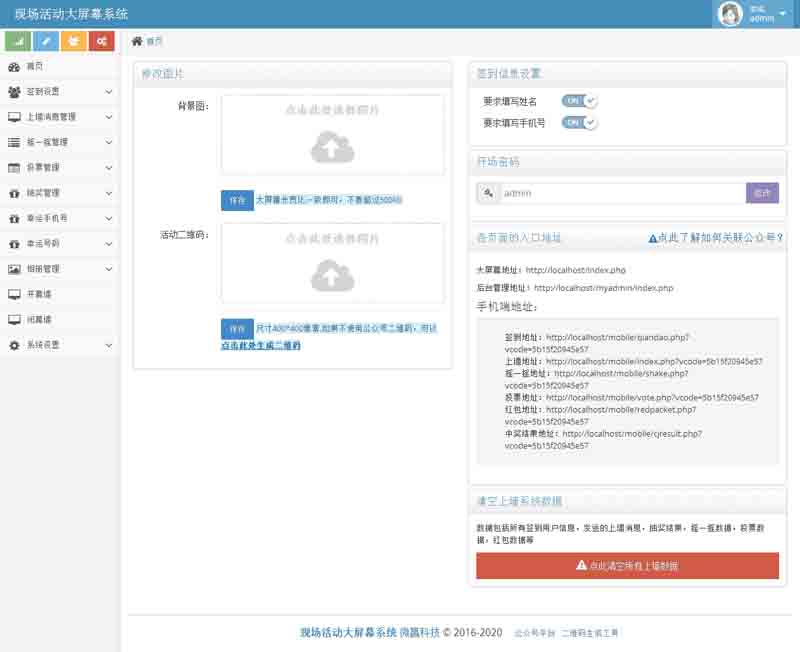Click the red 点此清空所有上墙数据 button
The height and width of the screenshot is (652, 800).
[x=627, y=566]
